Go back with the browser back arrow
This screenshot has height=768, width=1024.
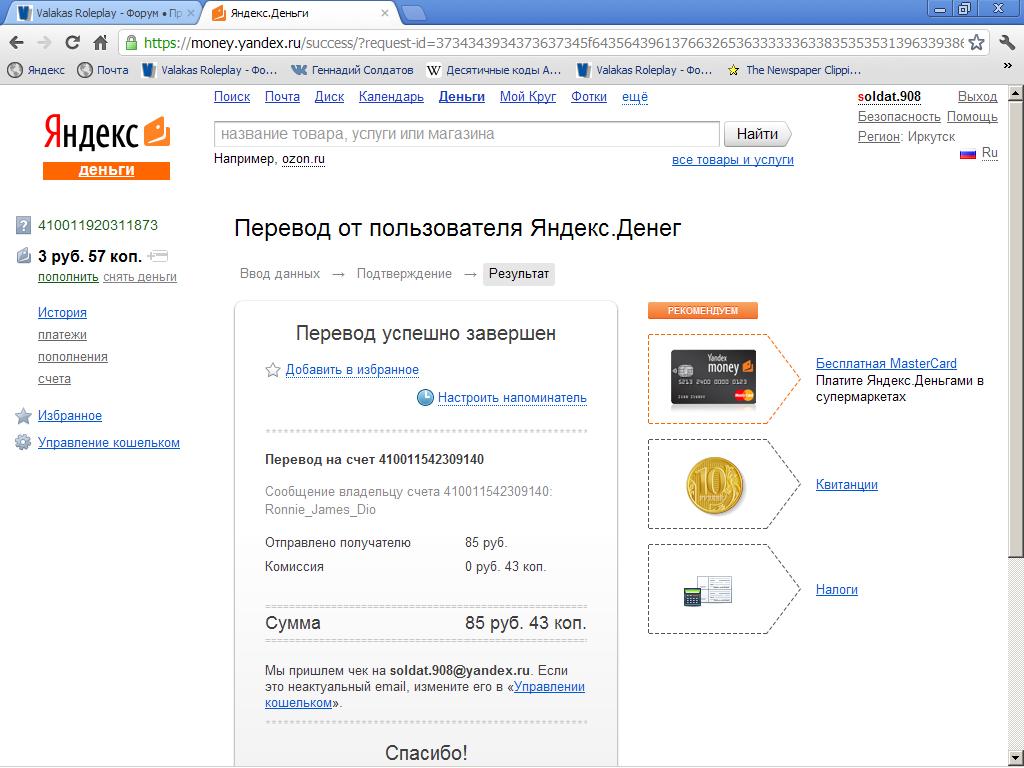click(x=17, y=43)
